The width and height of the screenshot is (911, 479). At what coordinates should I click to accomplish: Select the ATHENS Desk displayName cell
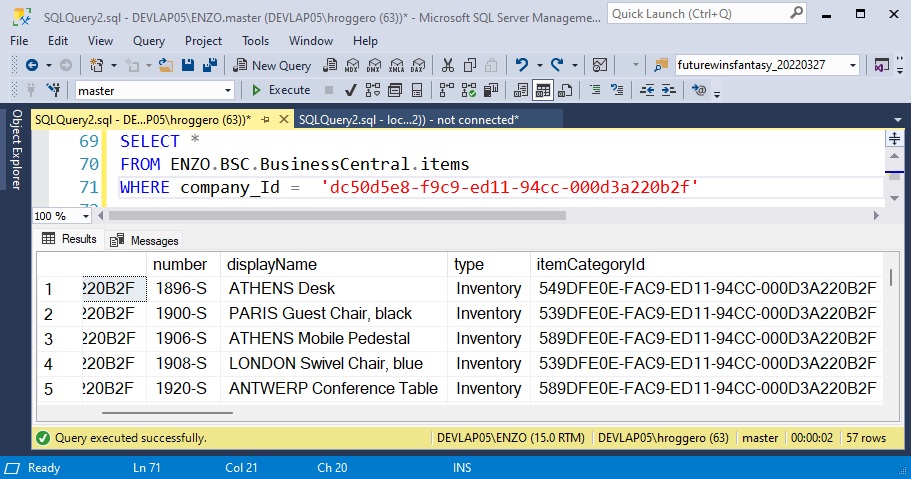coord(334,288)
